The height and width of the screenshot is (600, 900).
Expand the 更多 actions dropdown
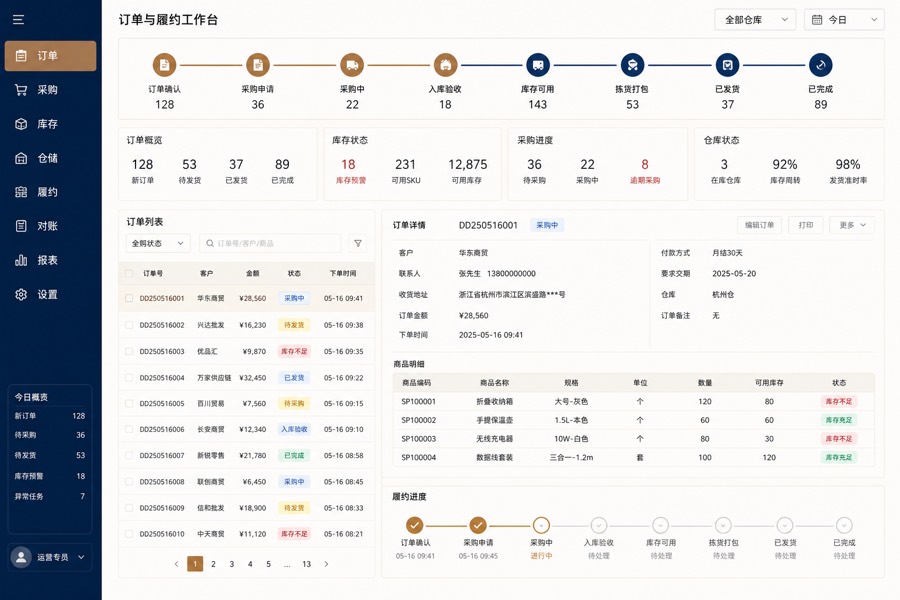(x=852, y=225)
